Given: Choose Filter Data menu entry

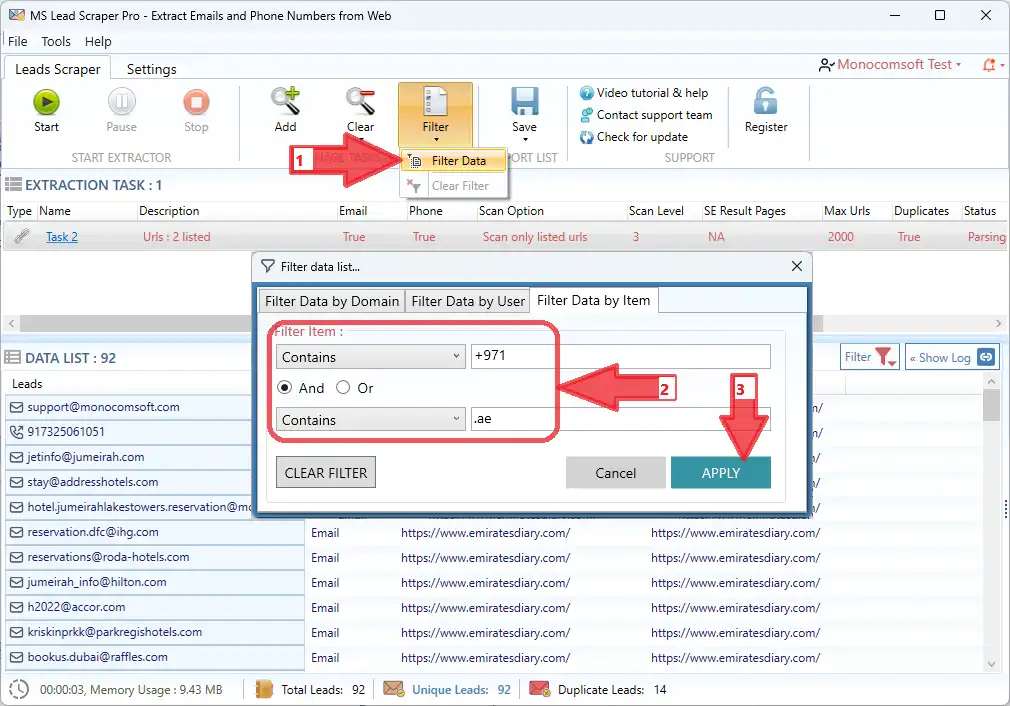Looking at the screenshot, I should click(453, 160).
